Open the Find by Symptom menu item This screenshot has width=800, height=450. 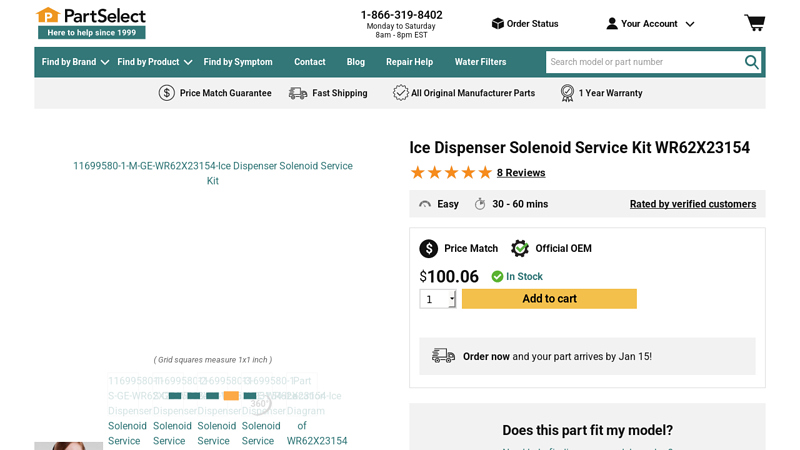pyautogui.click(x=238, y=62)
